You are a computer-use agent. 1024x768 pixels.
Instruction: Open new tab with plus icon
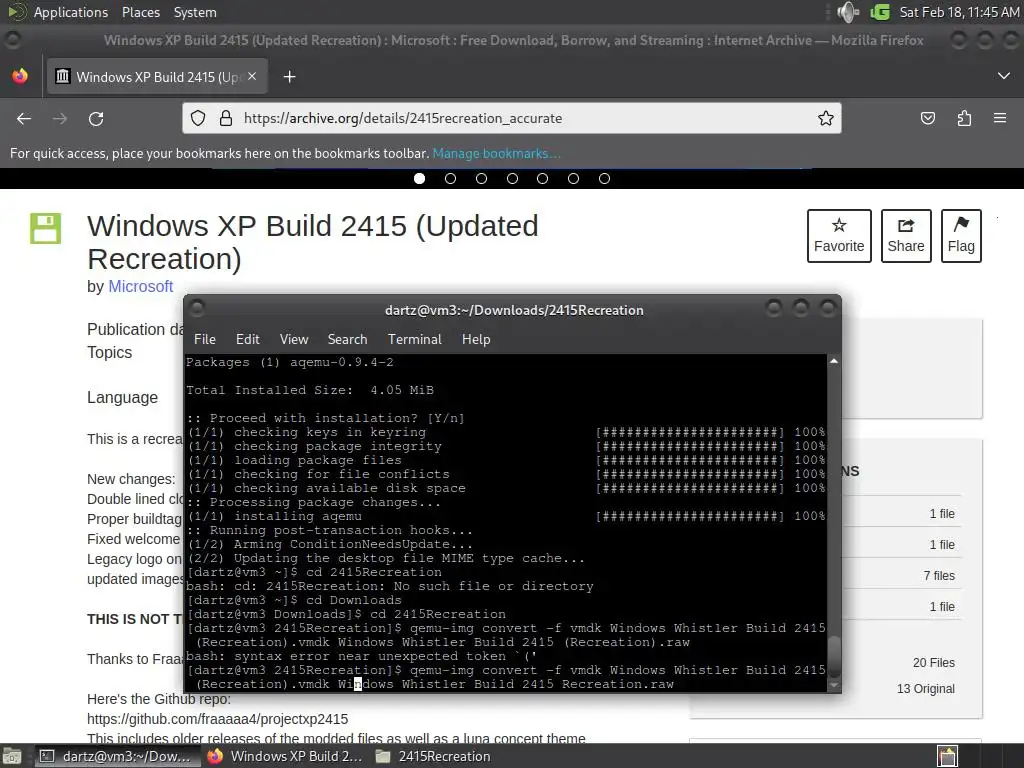(x=289, y=77)
